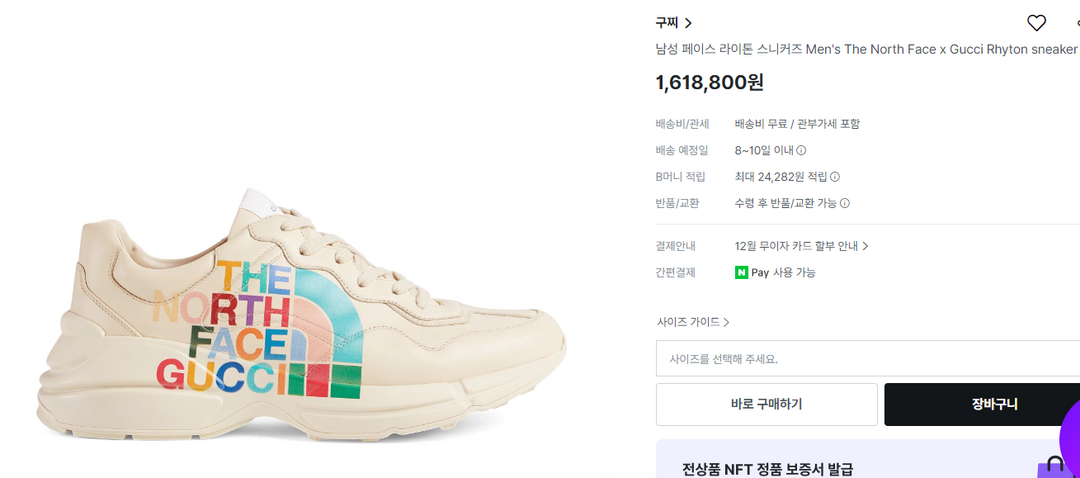1080x478 pixels.
Task: Click the cut-off share icon right of the heart
Action: (x=1077, y=23)
